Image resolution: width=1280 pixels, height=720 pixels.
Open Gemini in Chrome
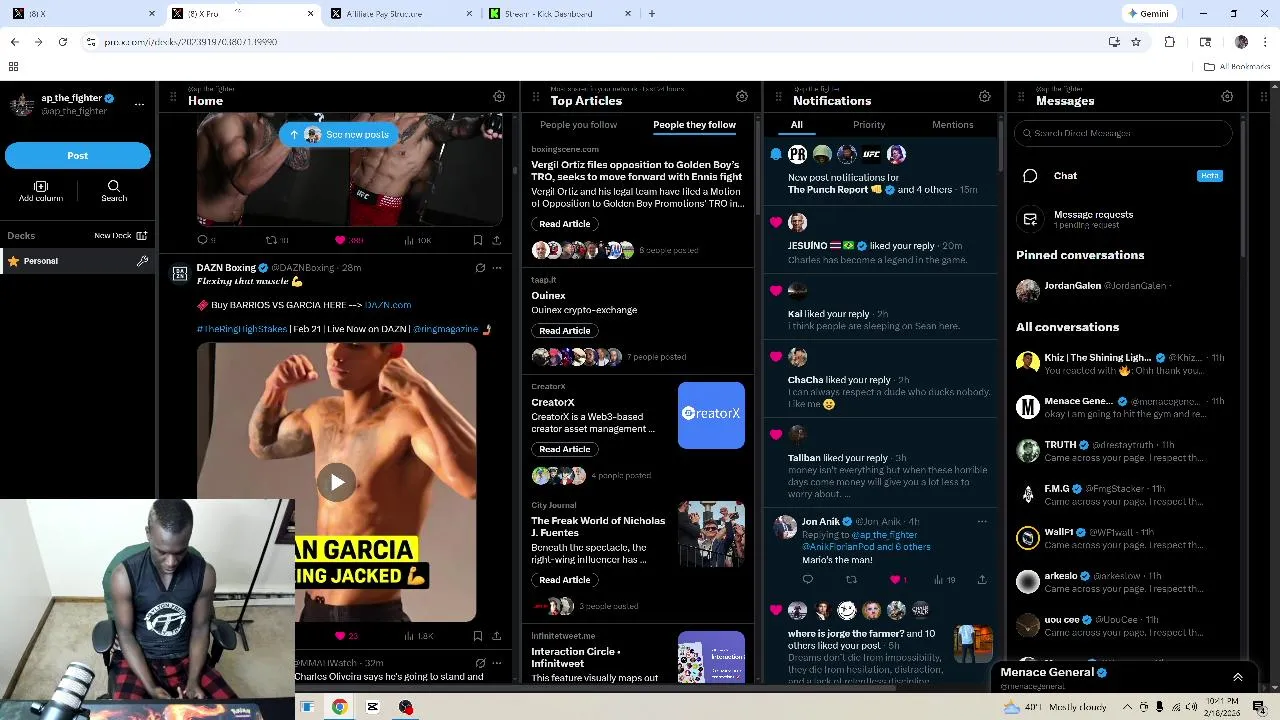(1148, 14)
